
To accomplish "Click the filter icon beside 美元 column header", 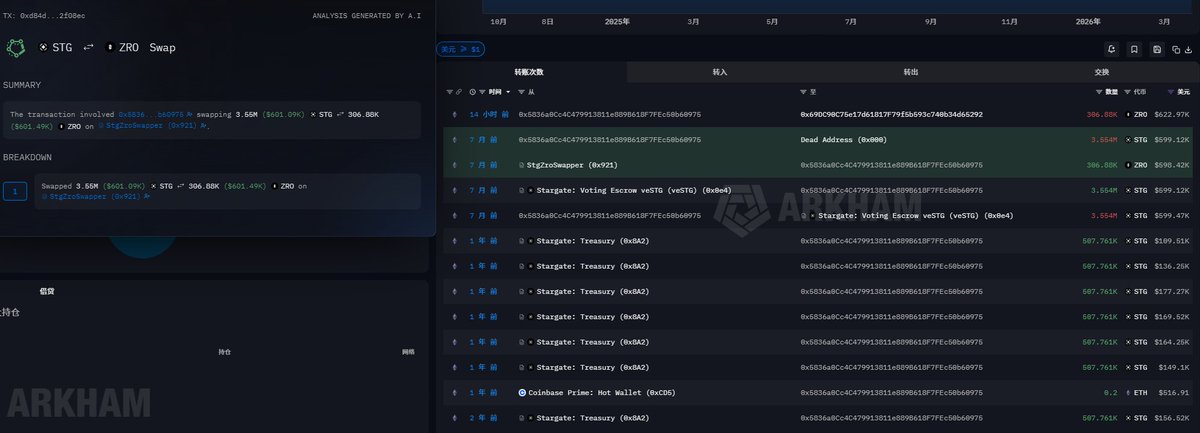I will point(1172,91).
